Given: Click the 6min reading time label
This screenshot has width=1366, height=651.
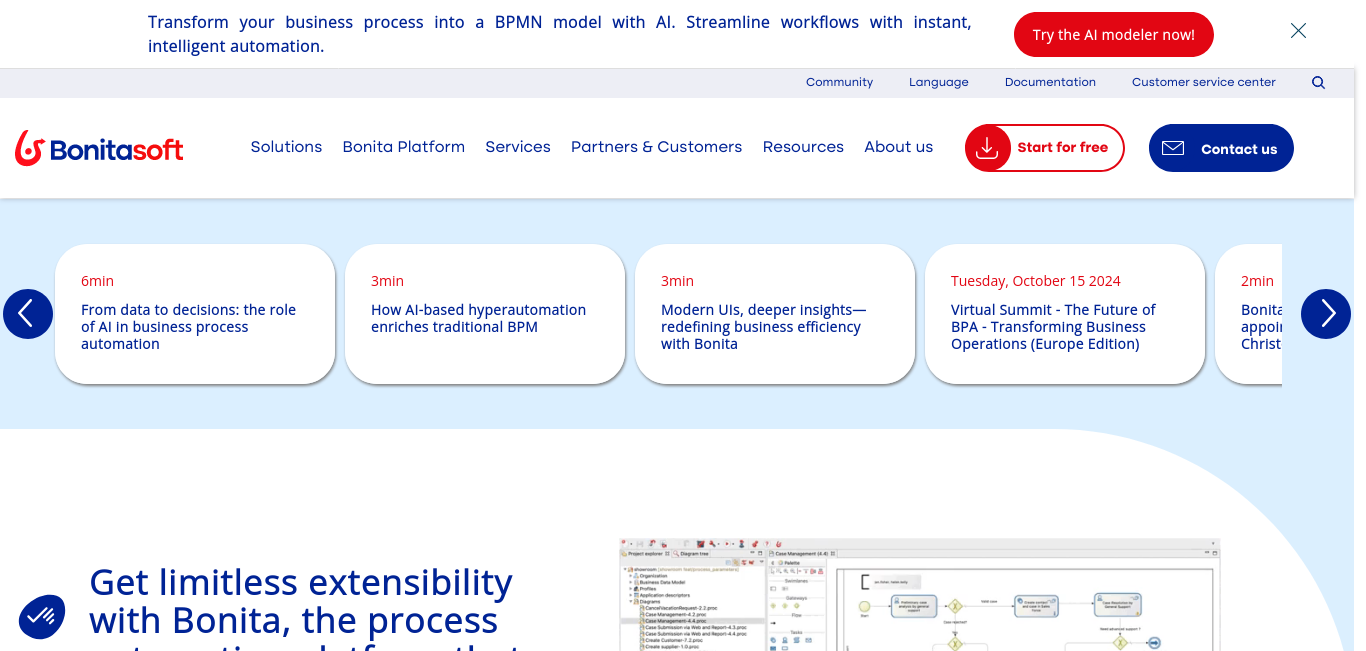Looking at the screenshot, I should click(x=97, y=281).
